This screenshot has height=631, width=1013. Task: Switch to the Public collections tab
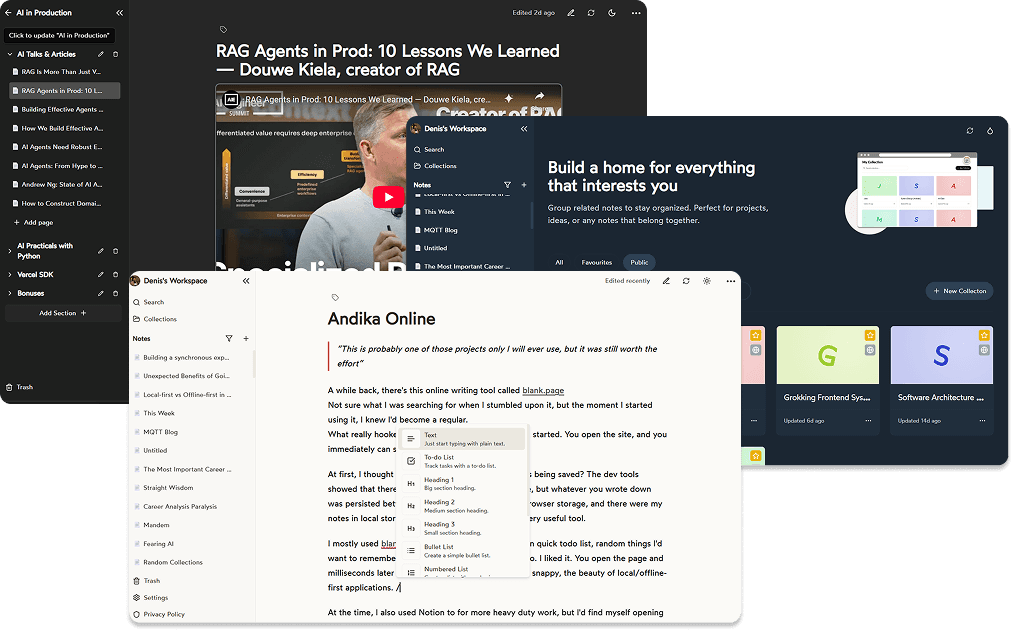point(640,263)
